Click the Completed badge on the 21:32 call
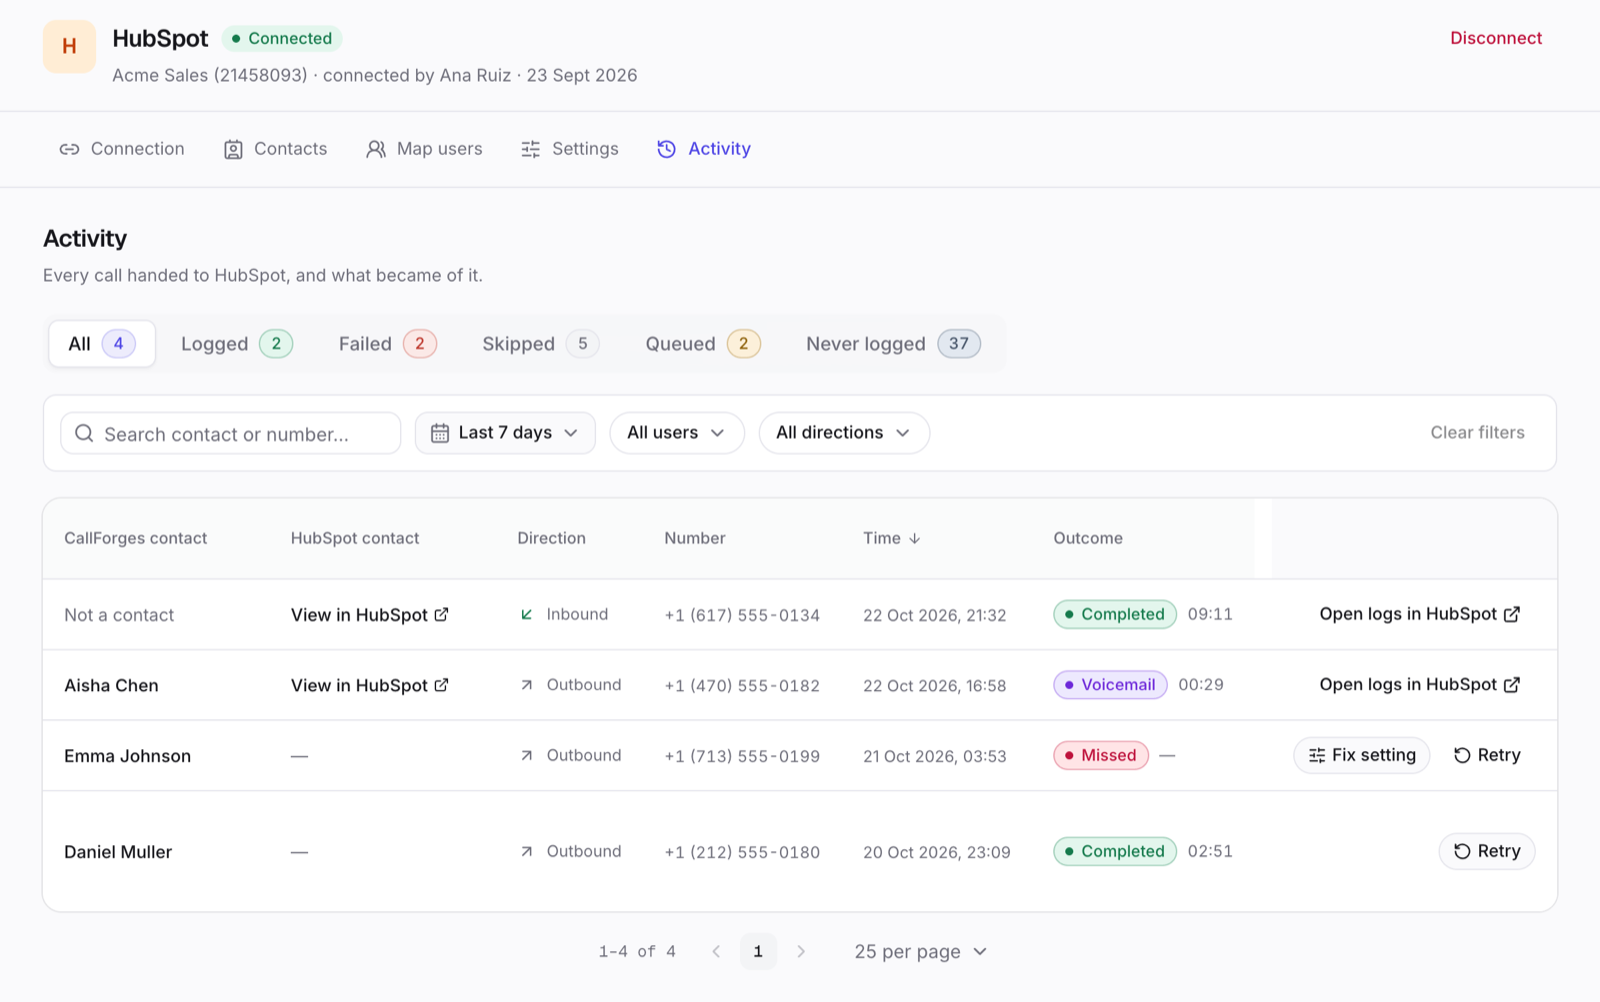Viewport: 1600px width, 1002px height. pyautogui.click(x=1114, y=614)
